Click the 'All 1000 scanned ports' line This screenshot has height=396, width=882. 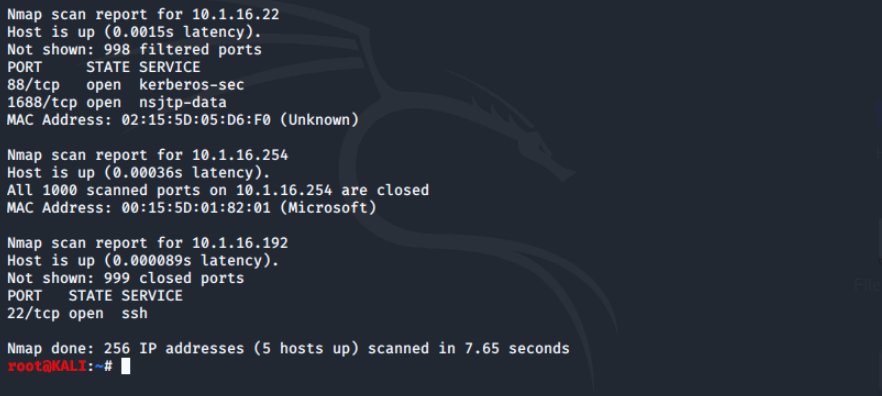tap(218, 190)
